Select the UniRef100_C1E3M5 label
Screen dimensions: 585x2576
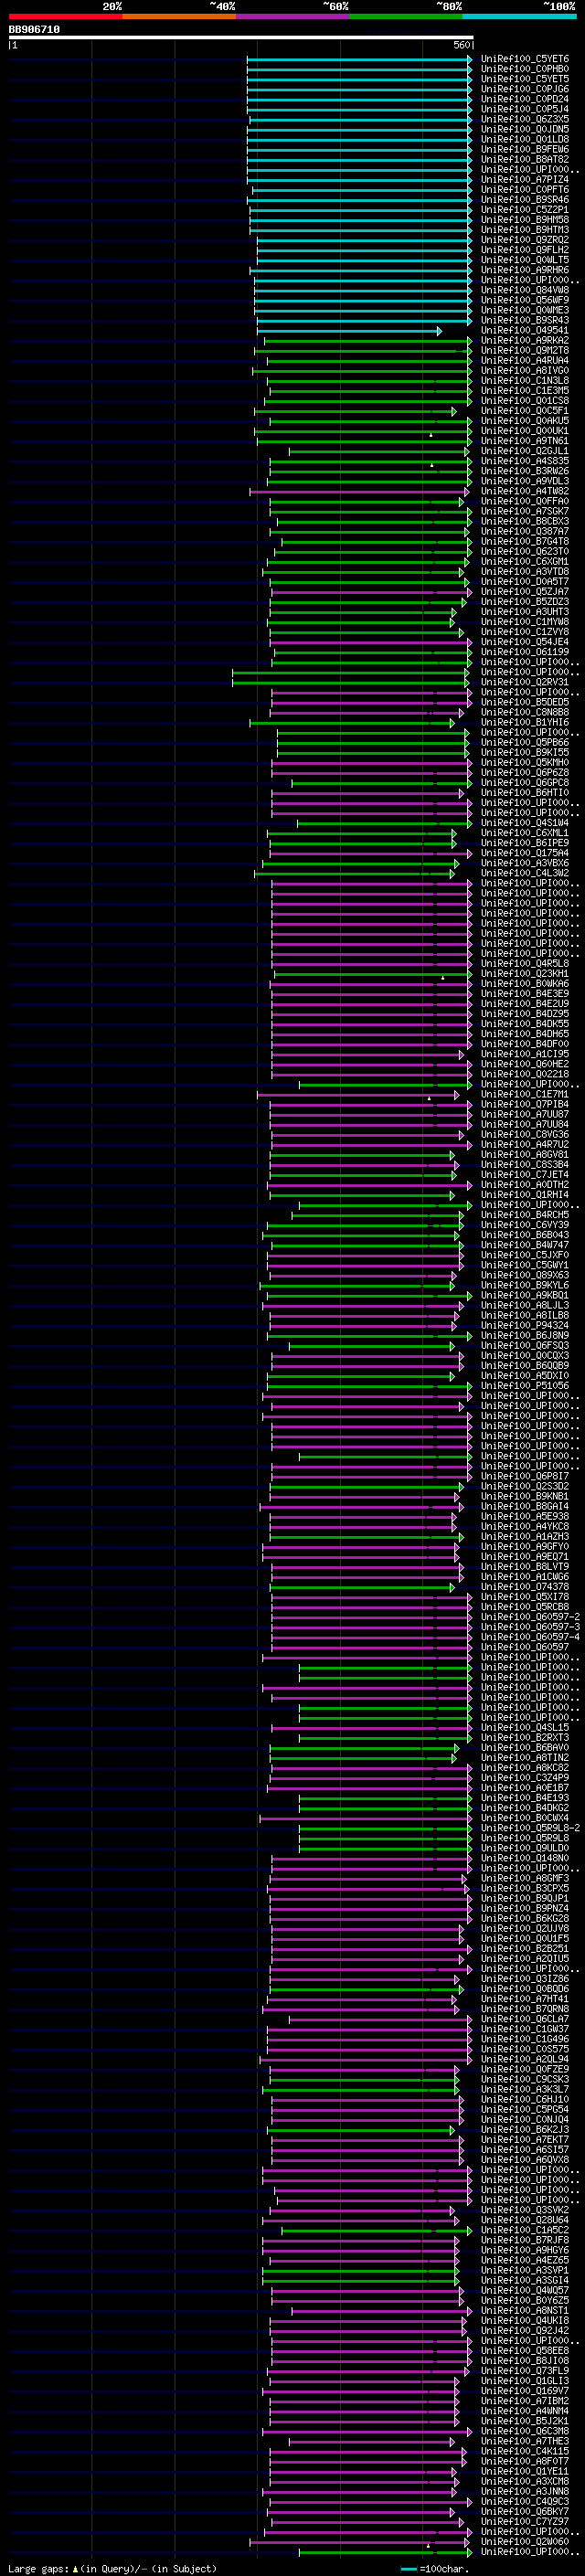[525, 390]
